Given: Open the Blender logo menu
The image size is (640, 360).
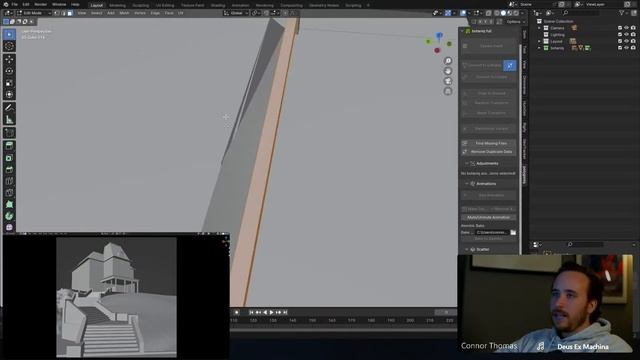Looking at the screenshot, I should (x=6, y=4).
